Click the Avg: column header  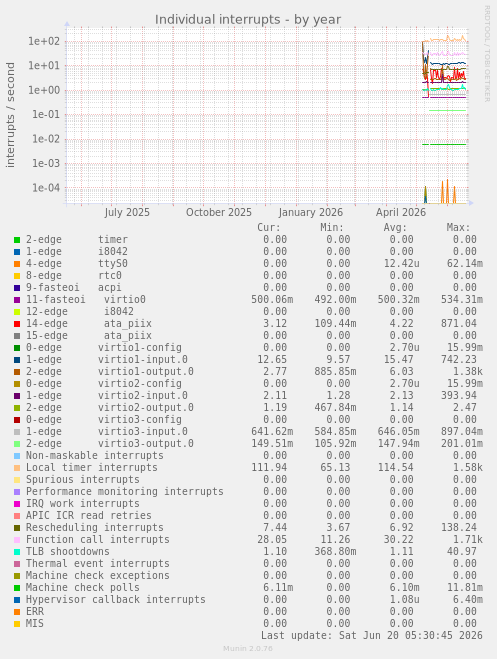[x=395, y=228]
